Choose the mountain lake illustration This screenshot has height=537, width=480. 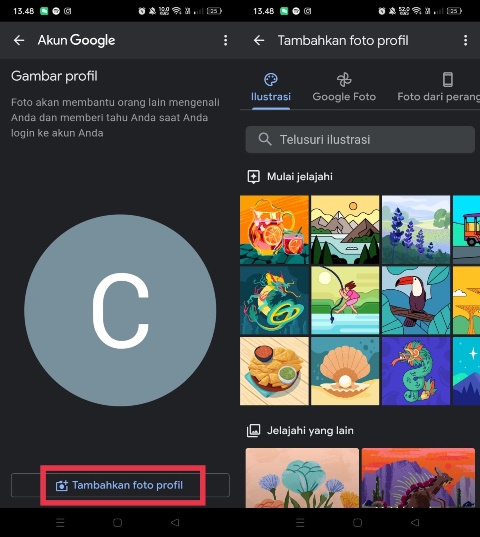345,230
